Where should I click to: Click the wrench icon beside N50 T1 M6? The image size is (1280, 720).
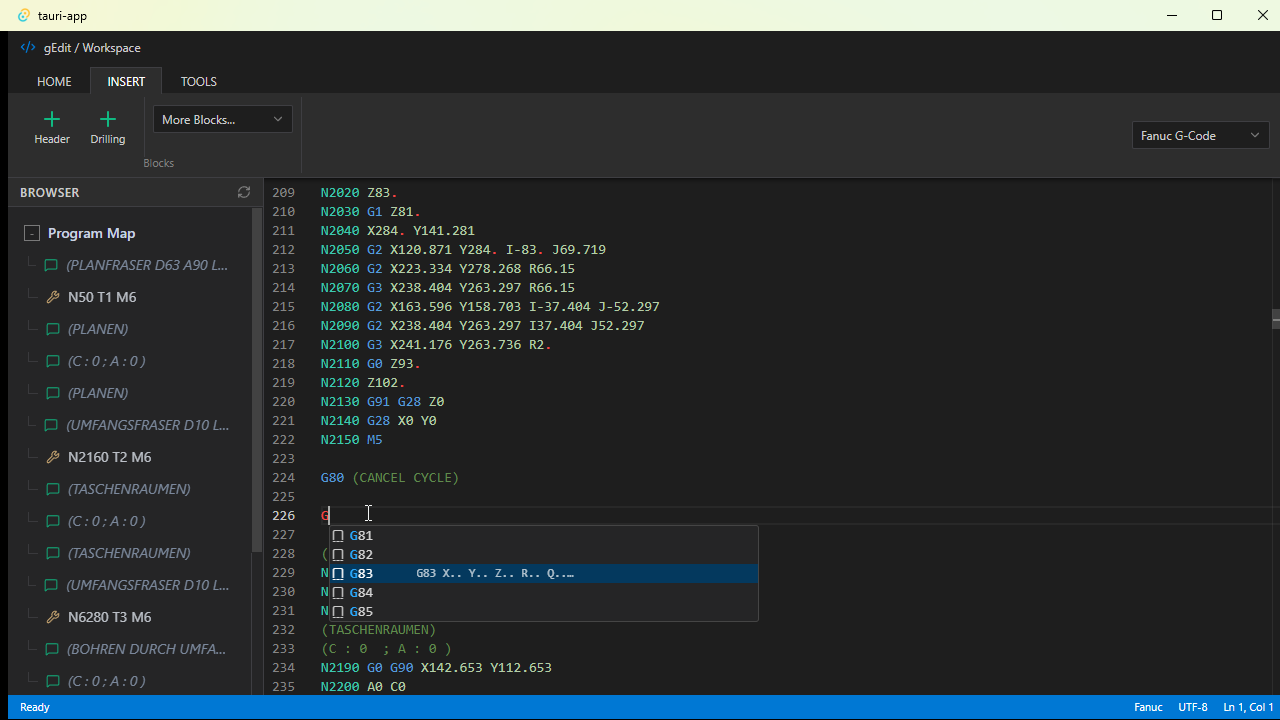(54, 297)
